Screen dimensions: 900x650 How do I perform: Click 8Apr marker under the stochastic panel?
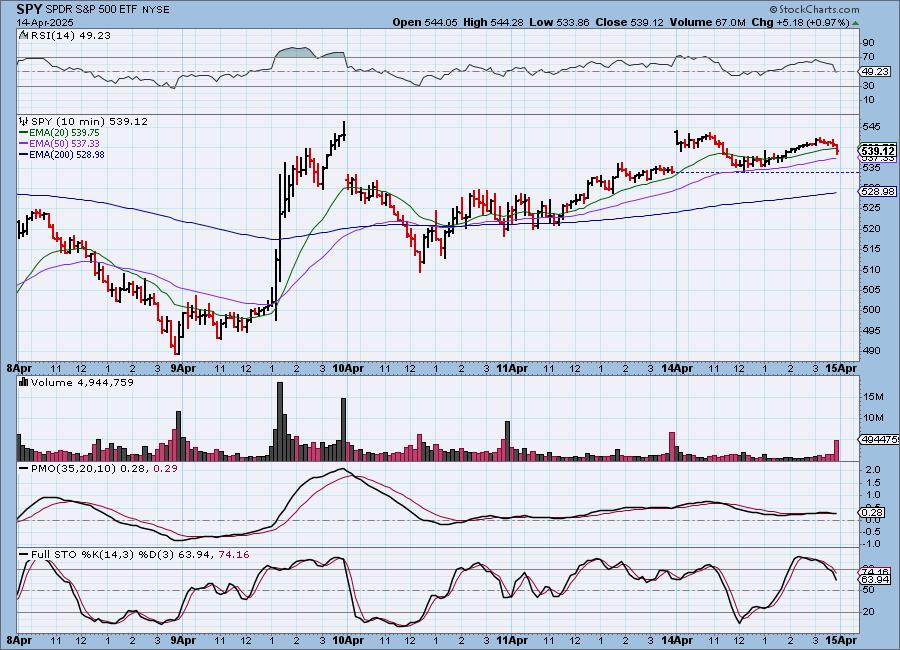coord(19,640)
